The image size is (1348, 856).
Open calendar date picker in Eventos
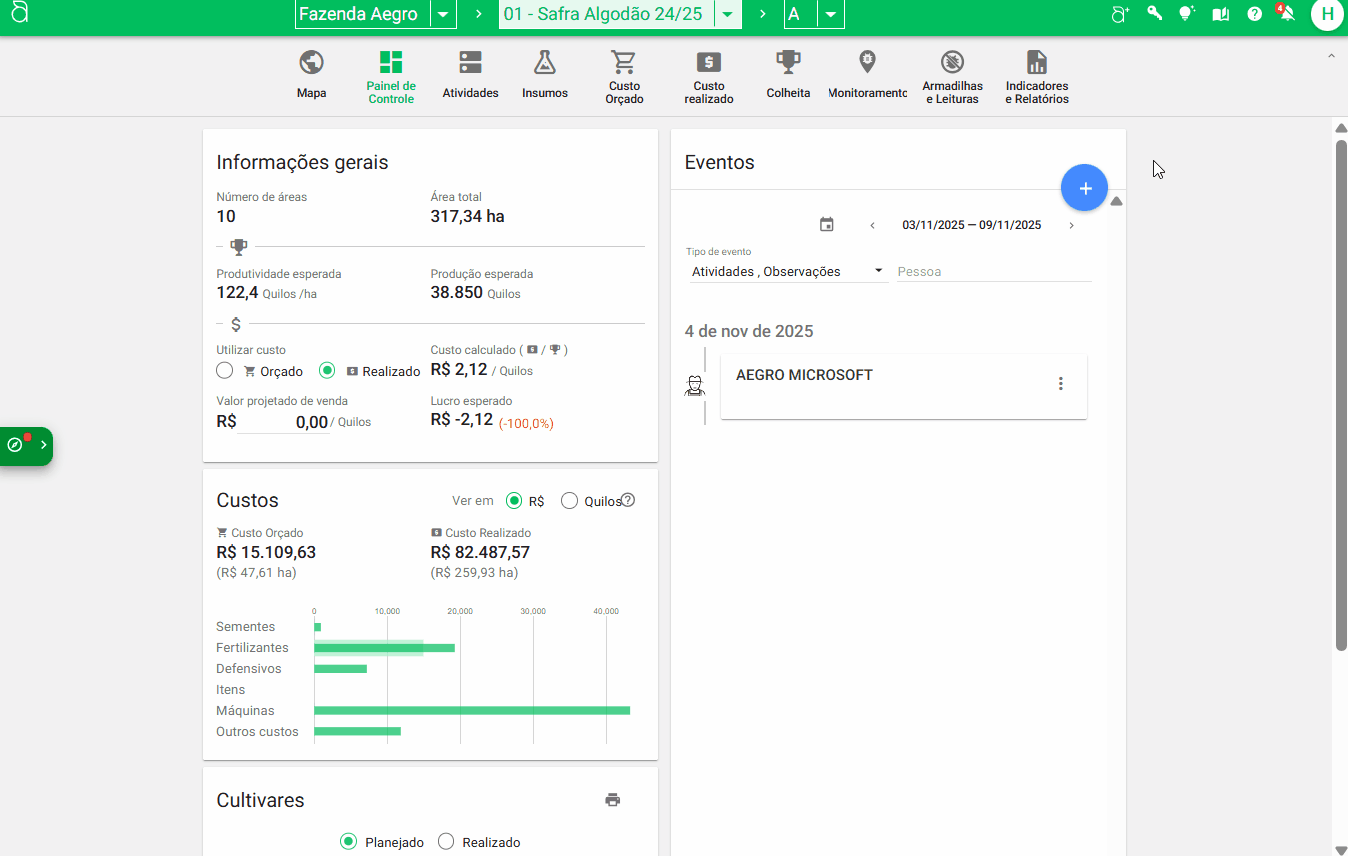point(826,225)
